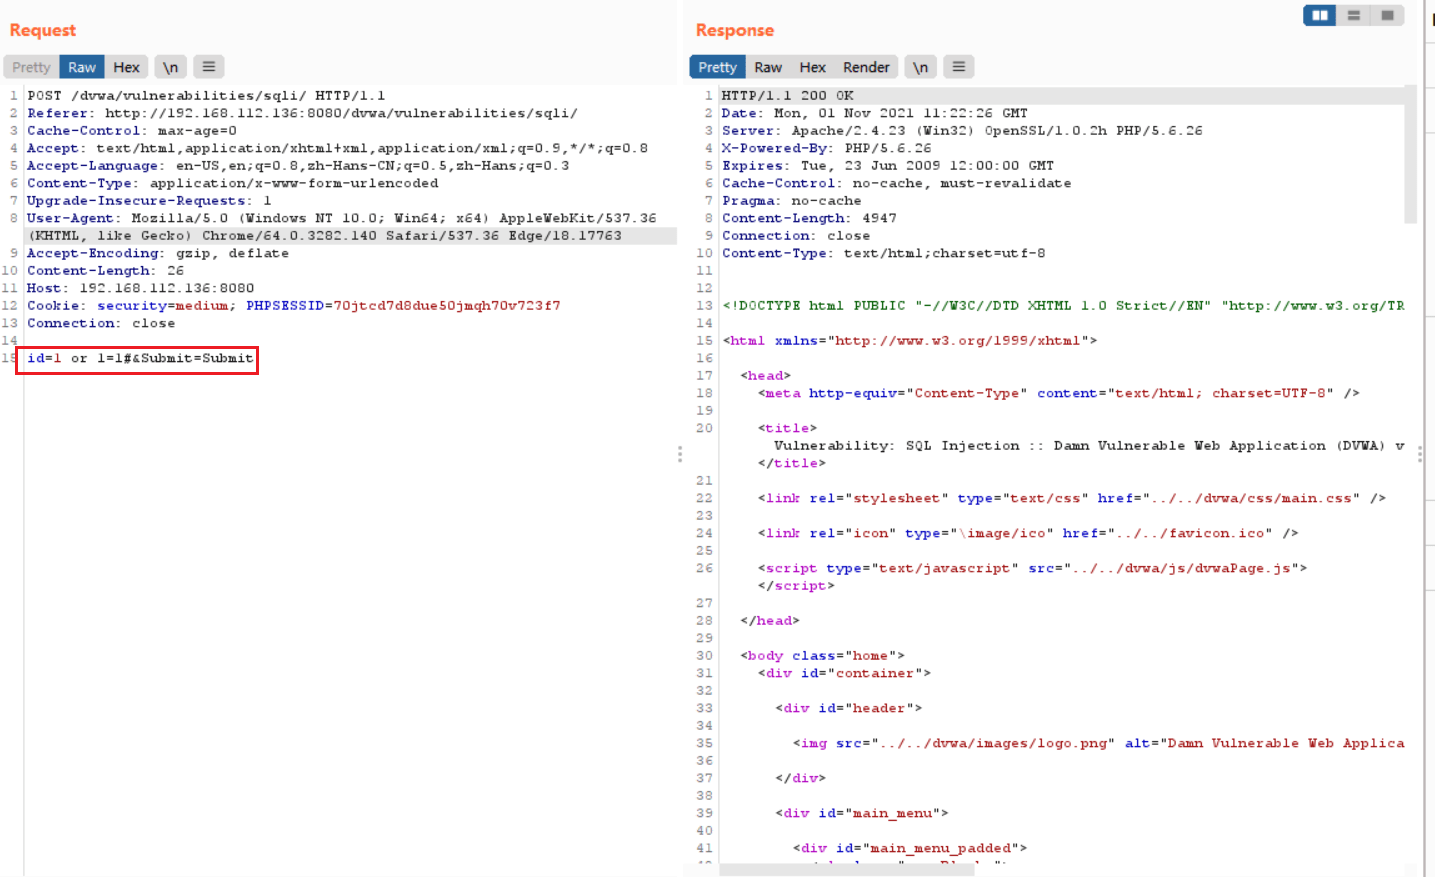The image size is (1435, 877).
Task: Click the PHPSESSID cookie value
Action: tap(447, 306)
